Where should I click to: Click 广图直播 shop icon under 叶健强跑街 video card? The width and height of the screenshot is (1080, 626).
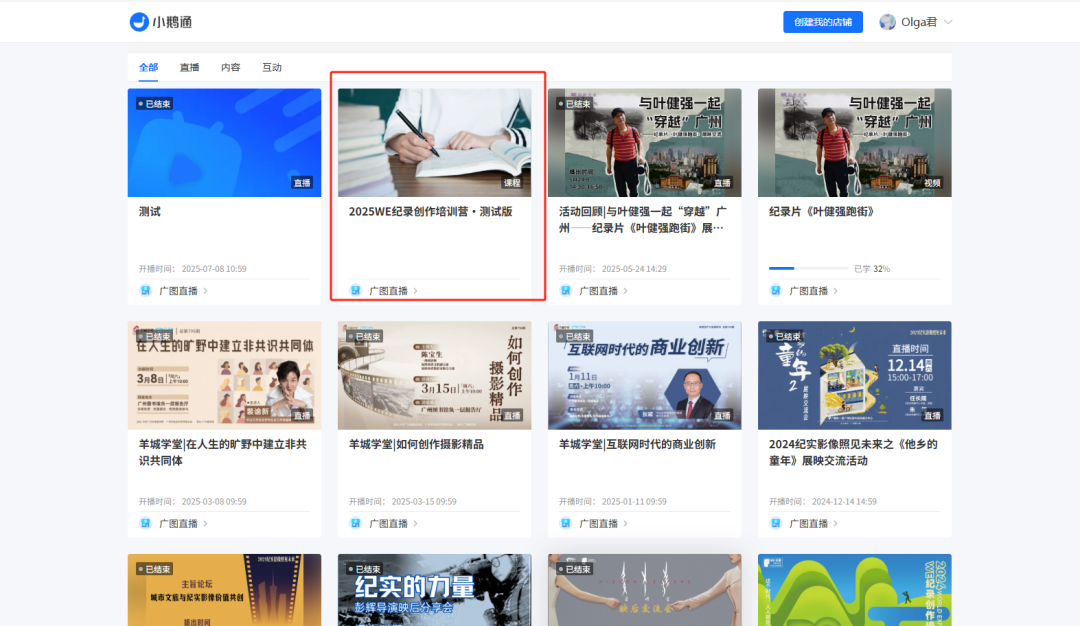pos(776,291)
